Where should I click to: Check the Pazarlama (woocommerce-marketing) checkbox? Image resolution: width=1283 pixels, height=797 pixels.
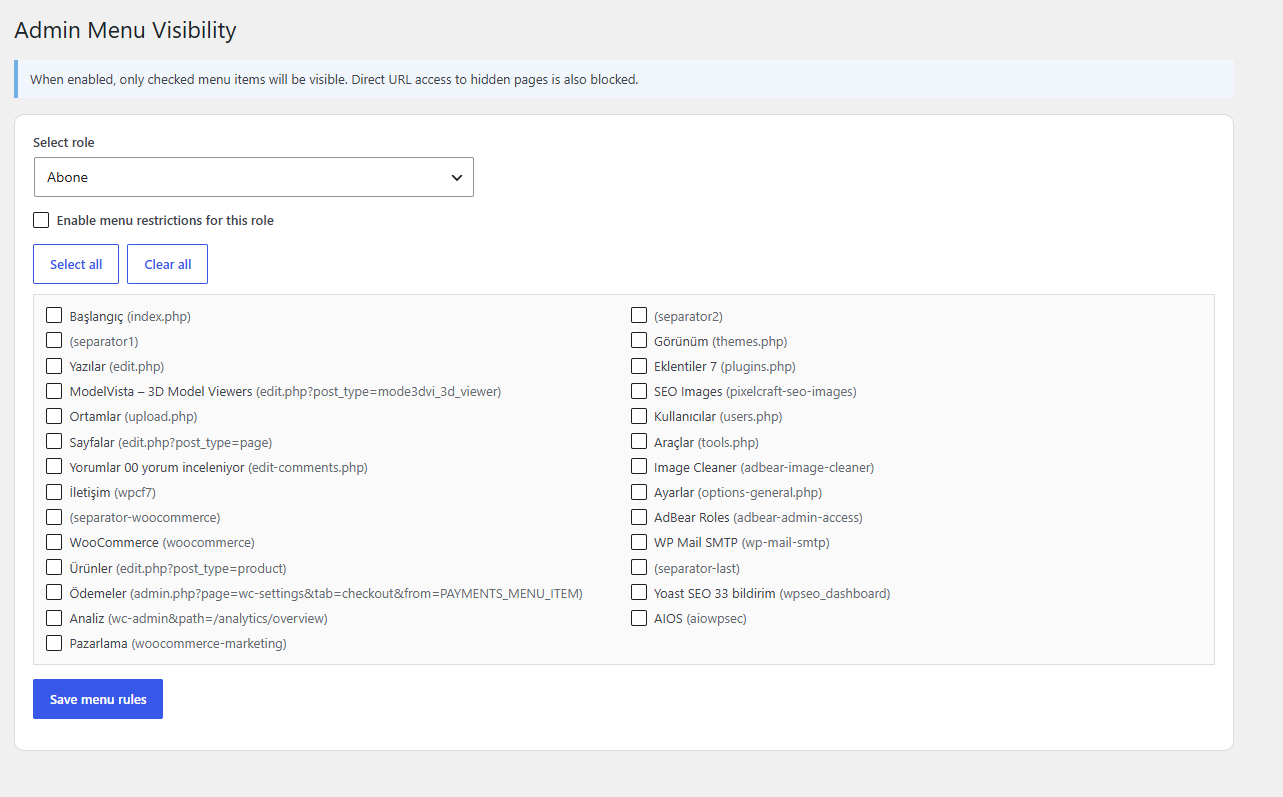54,643
